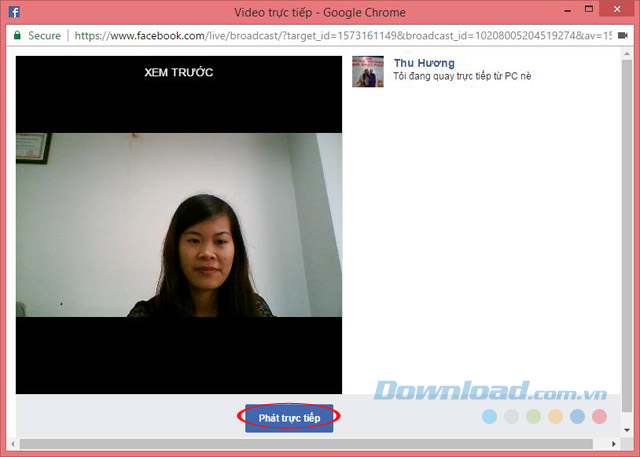Image resolution: width=640 pixels, height=457 pixels.
Task: Click the vertical scrollbar down arrow
Action: click(627, 430)
